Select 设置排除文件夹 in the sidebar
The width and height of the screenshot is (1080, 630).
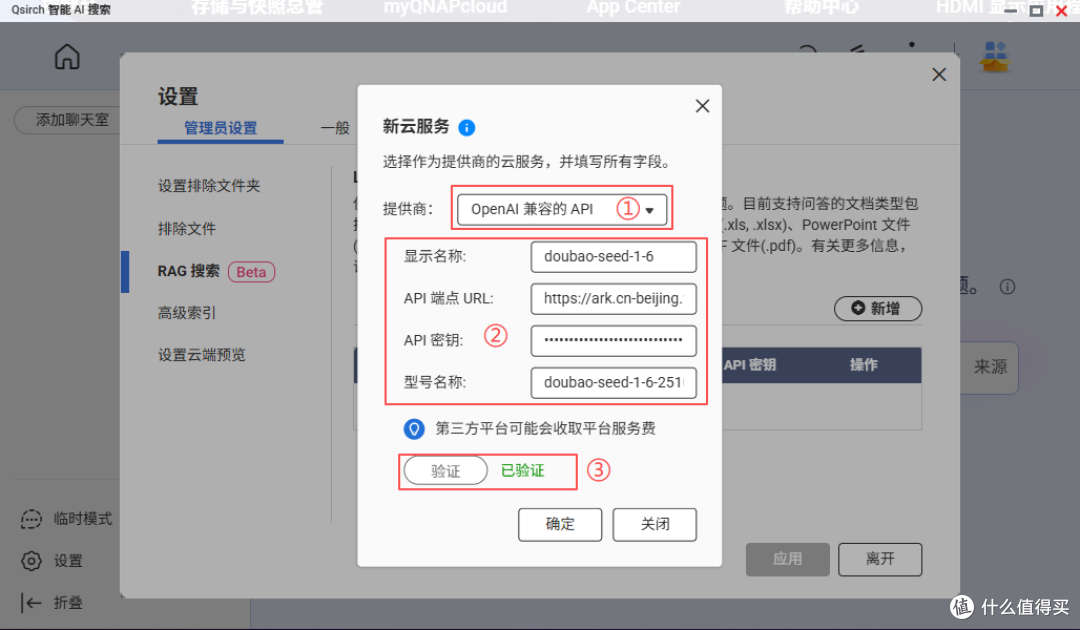(x=209, y=186)
